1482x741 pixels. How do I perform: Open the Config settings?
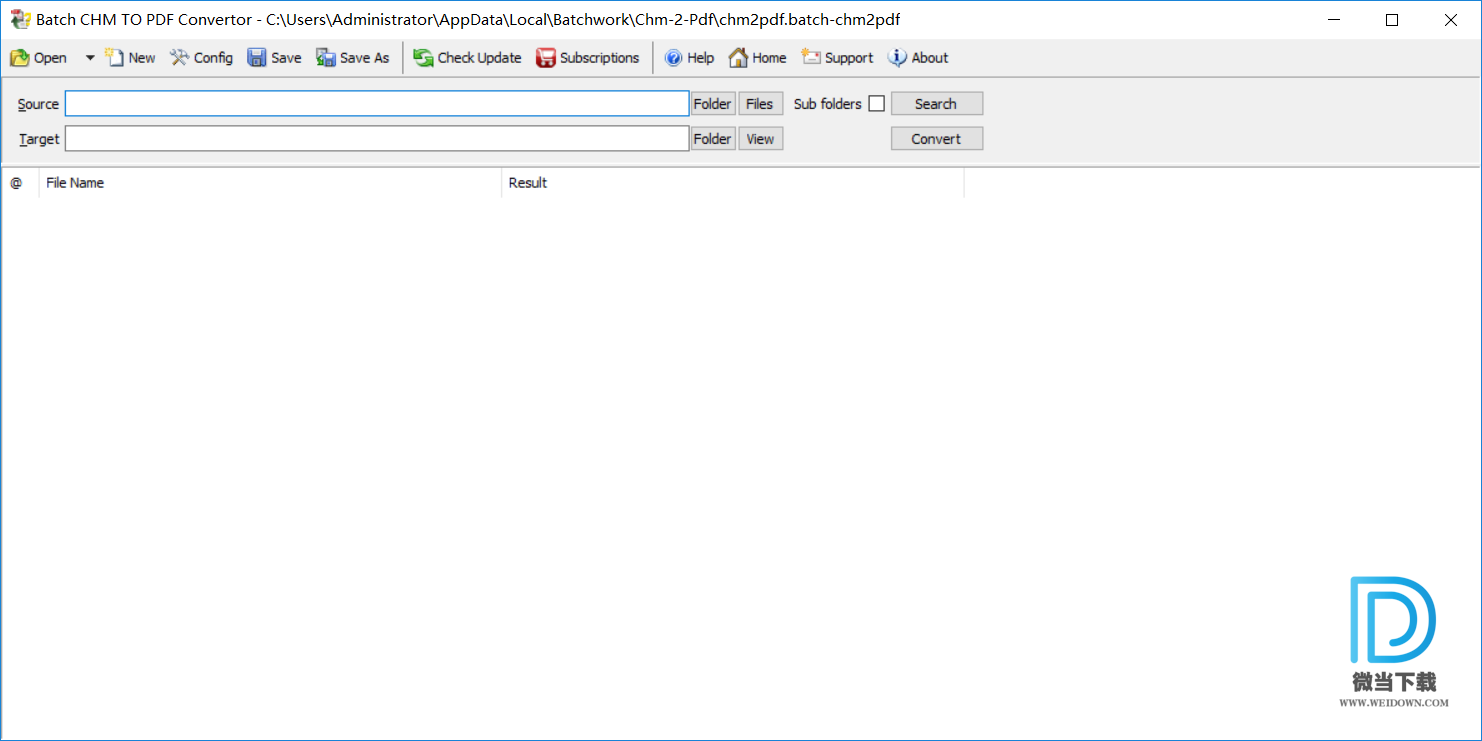click(201, 58)
